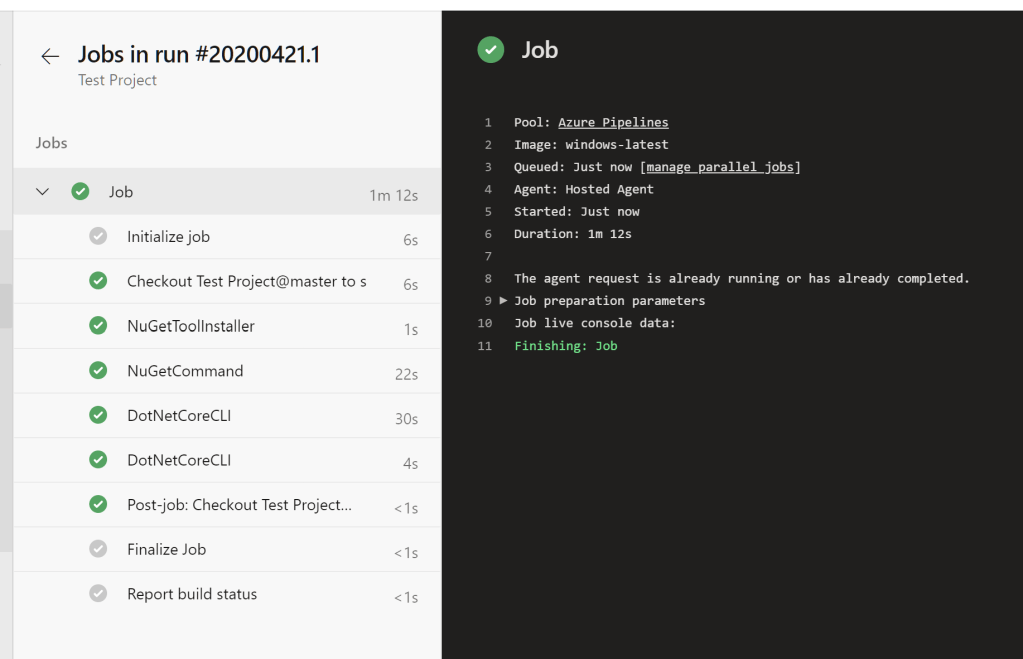Select the pending icon beside Initialize job
Viewport: 1023px width, 659px height.
tap(98, 236)
